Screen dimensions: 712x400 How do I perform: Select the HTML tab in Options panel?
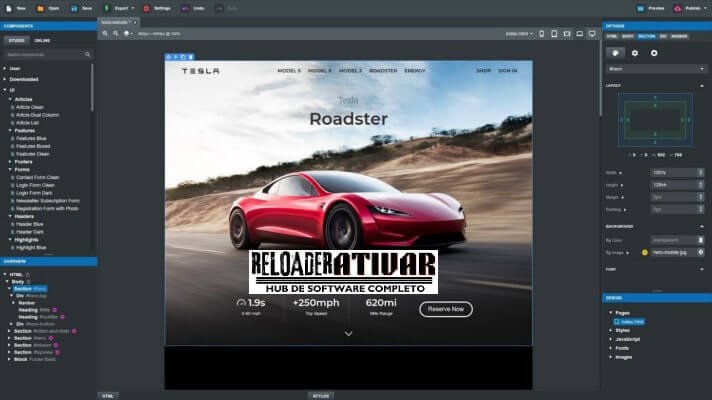(612, 36)
